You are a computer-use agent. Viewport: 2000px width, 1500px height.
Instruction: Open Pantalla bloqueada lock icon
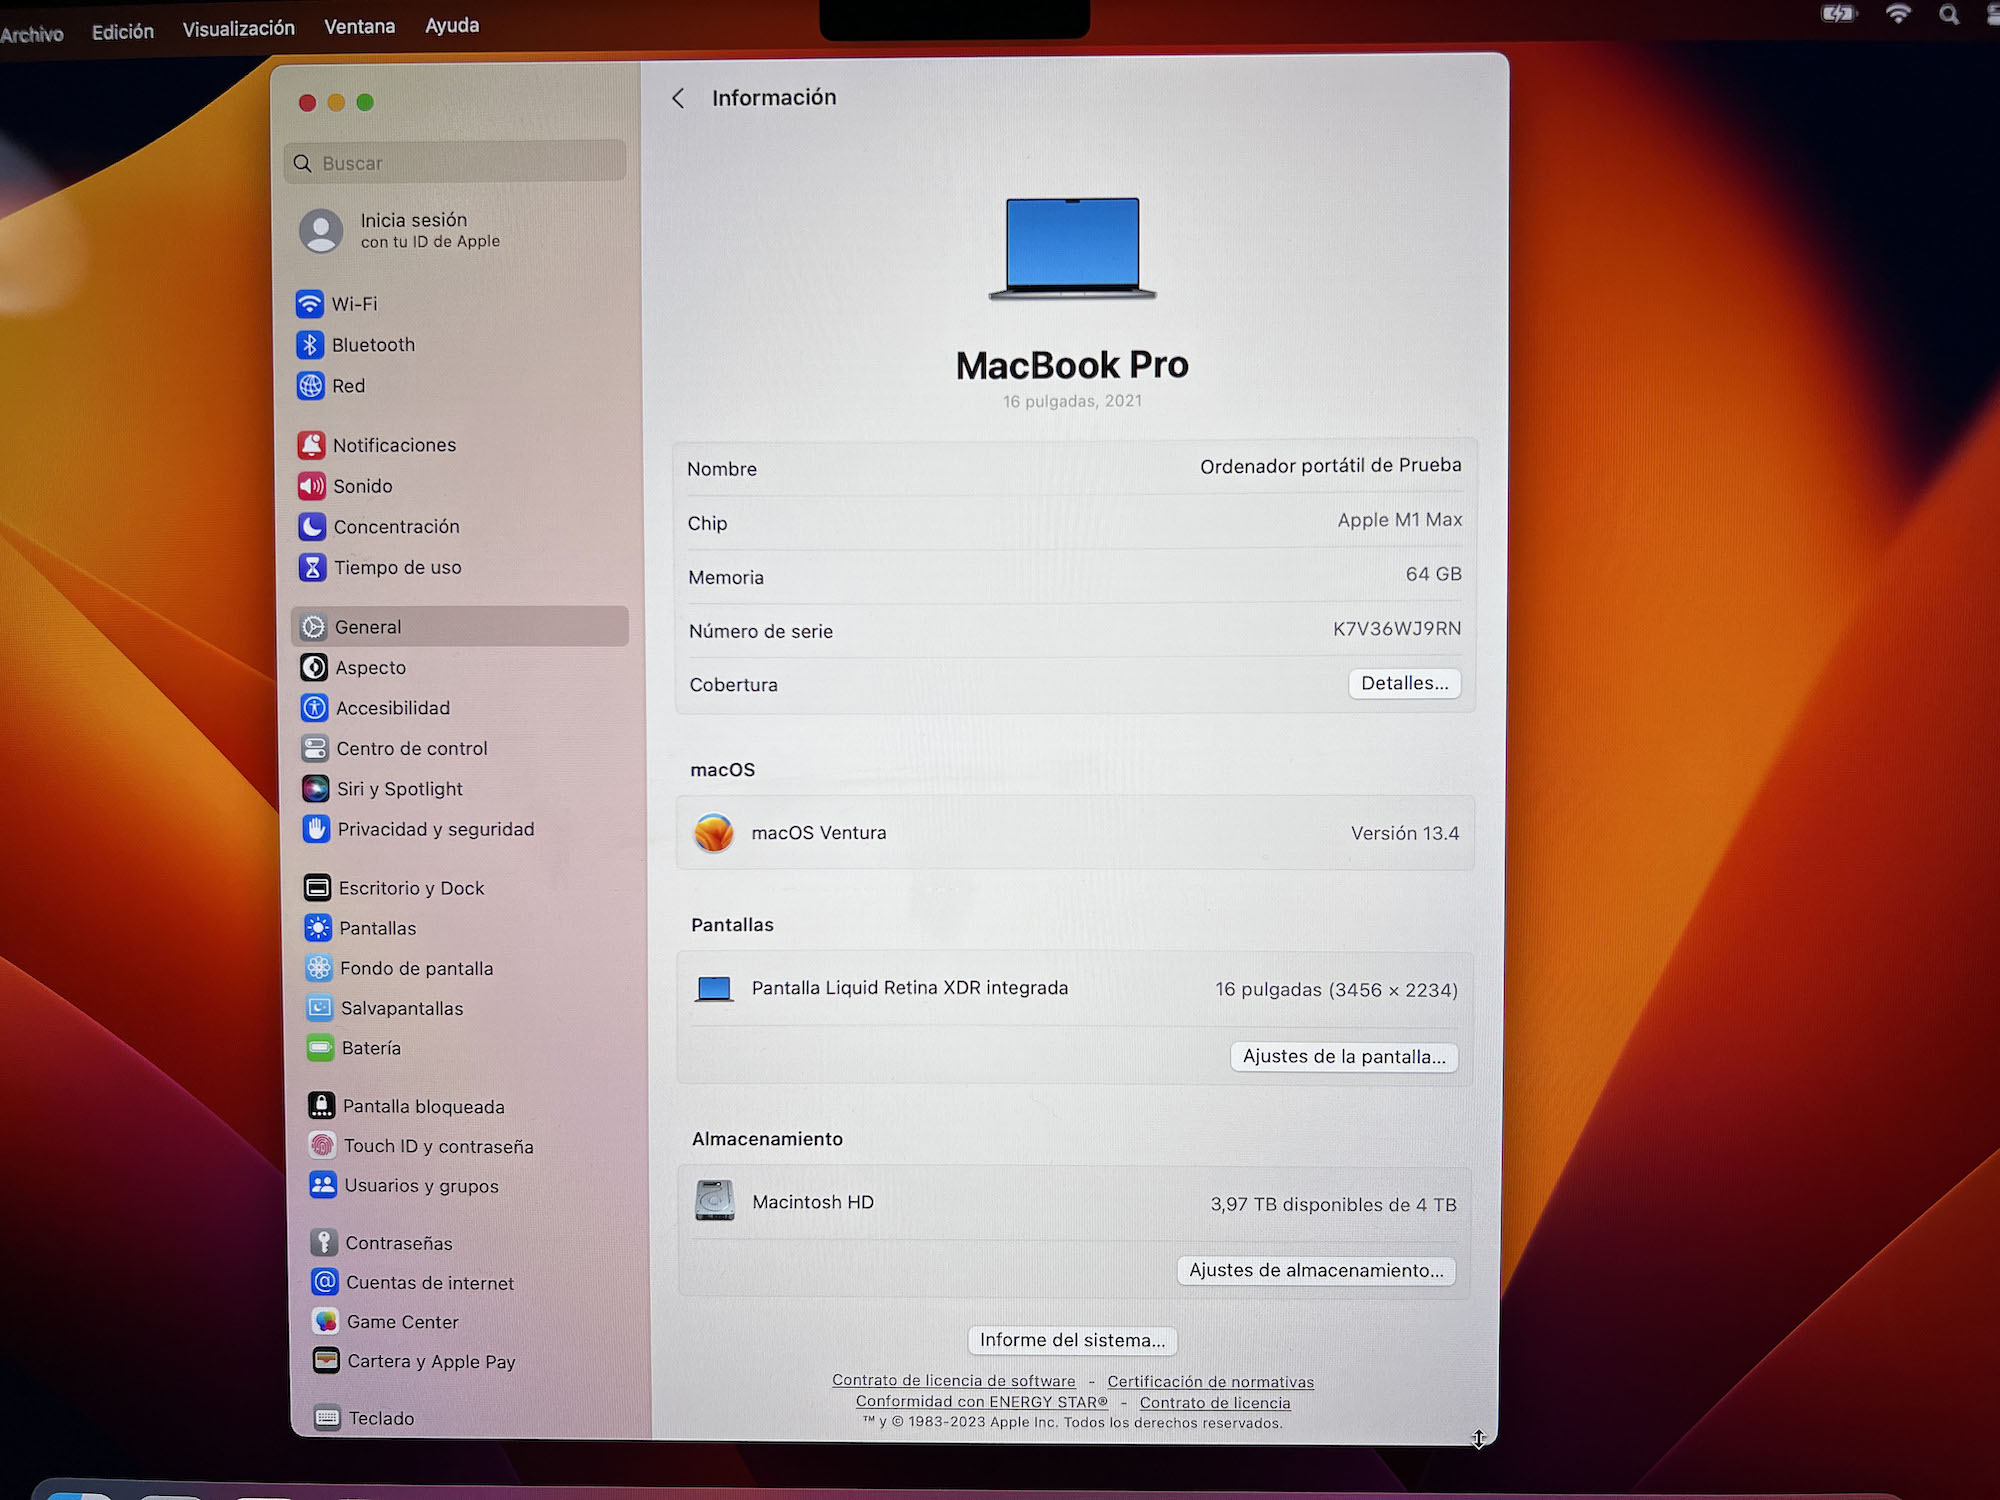(321, 1106)
